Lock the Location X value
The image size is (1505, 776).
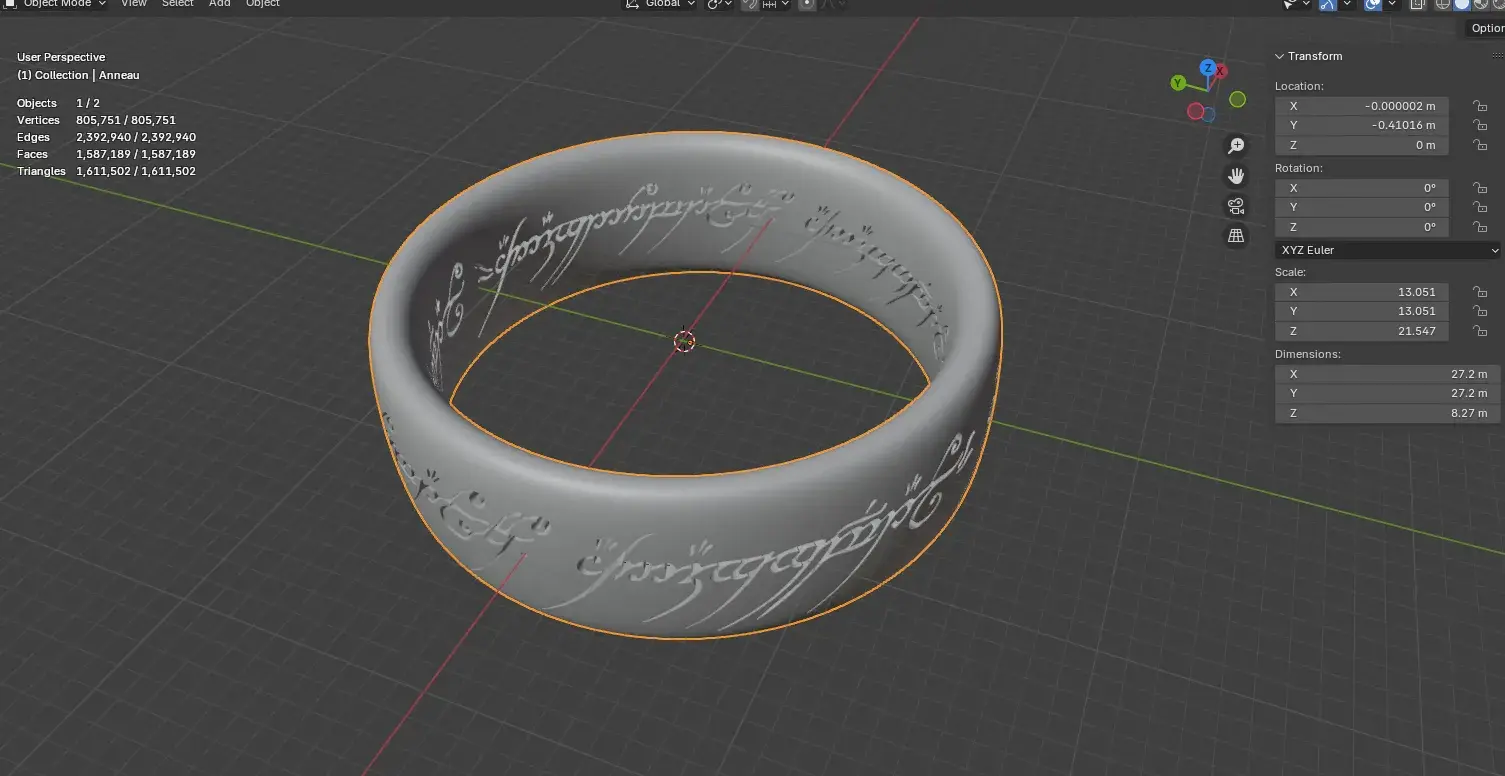coord(1479,106)
